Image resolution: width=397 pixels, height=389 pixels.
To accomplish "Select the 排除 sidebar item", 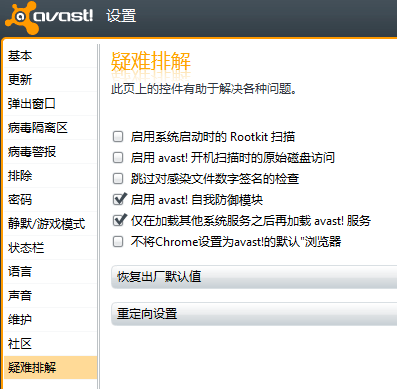I will [x=50, y=176].
